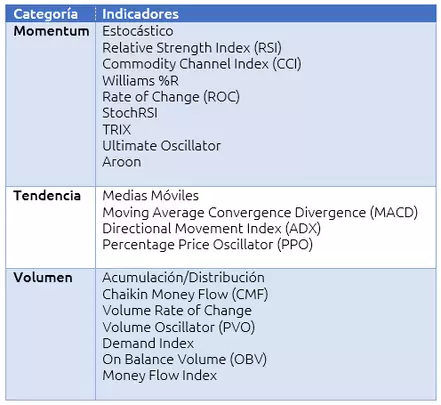The image size is (441, 405).
Task: Click the Categoría column header
Action: pos(50,14)
